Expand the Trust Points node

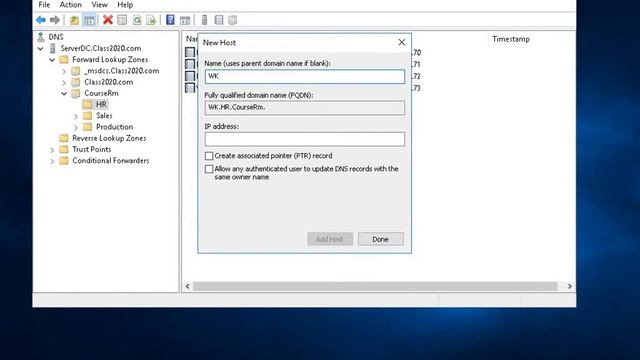[52, 150]
